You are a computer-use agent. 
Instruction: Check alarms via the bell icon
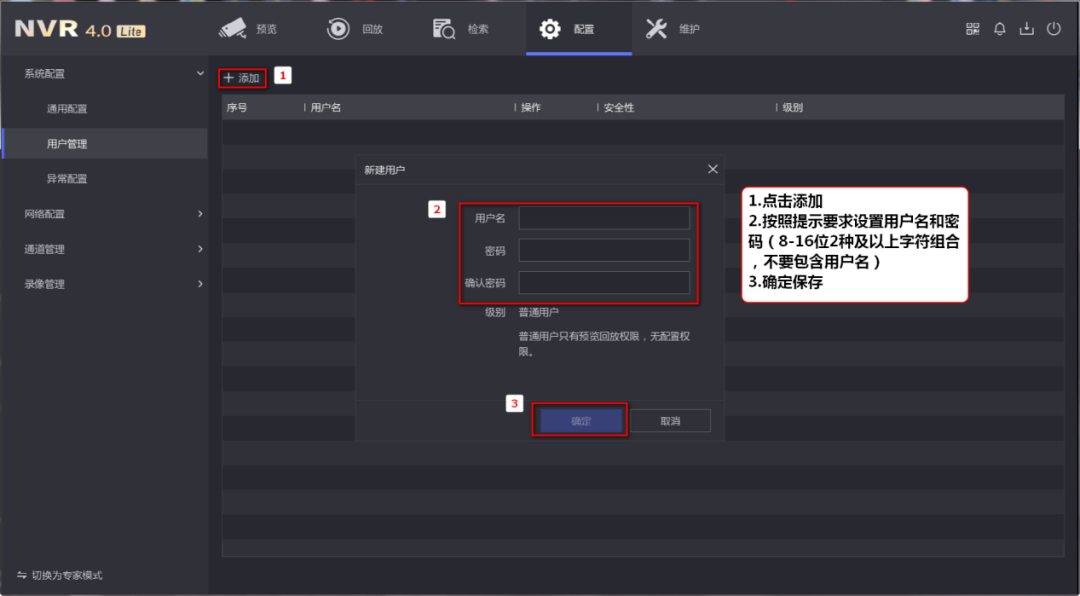[999, 29]
